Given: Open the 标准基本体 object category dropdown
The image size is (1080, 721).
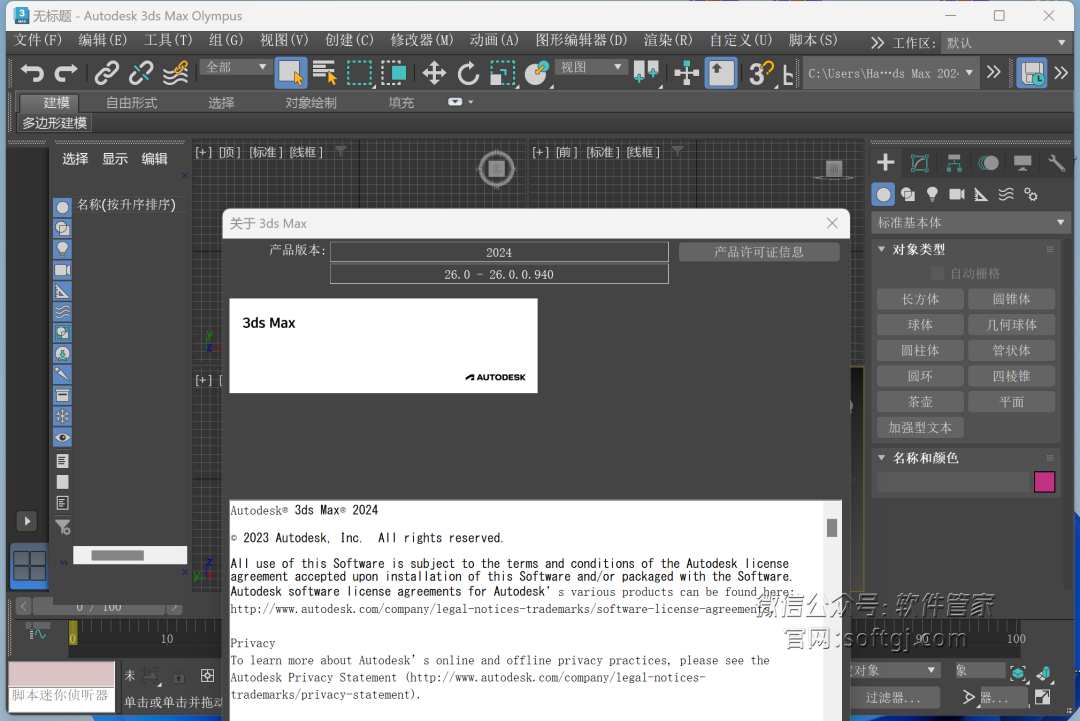Looking at the screenshot, I should (970, 223).
